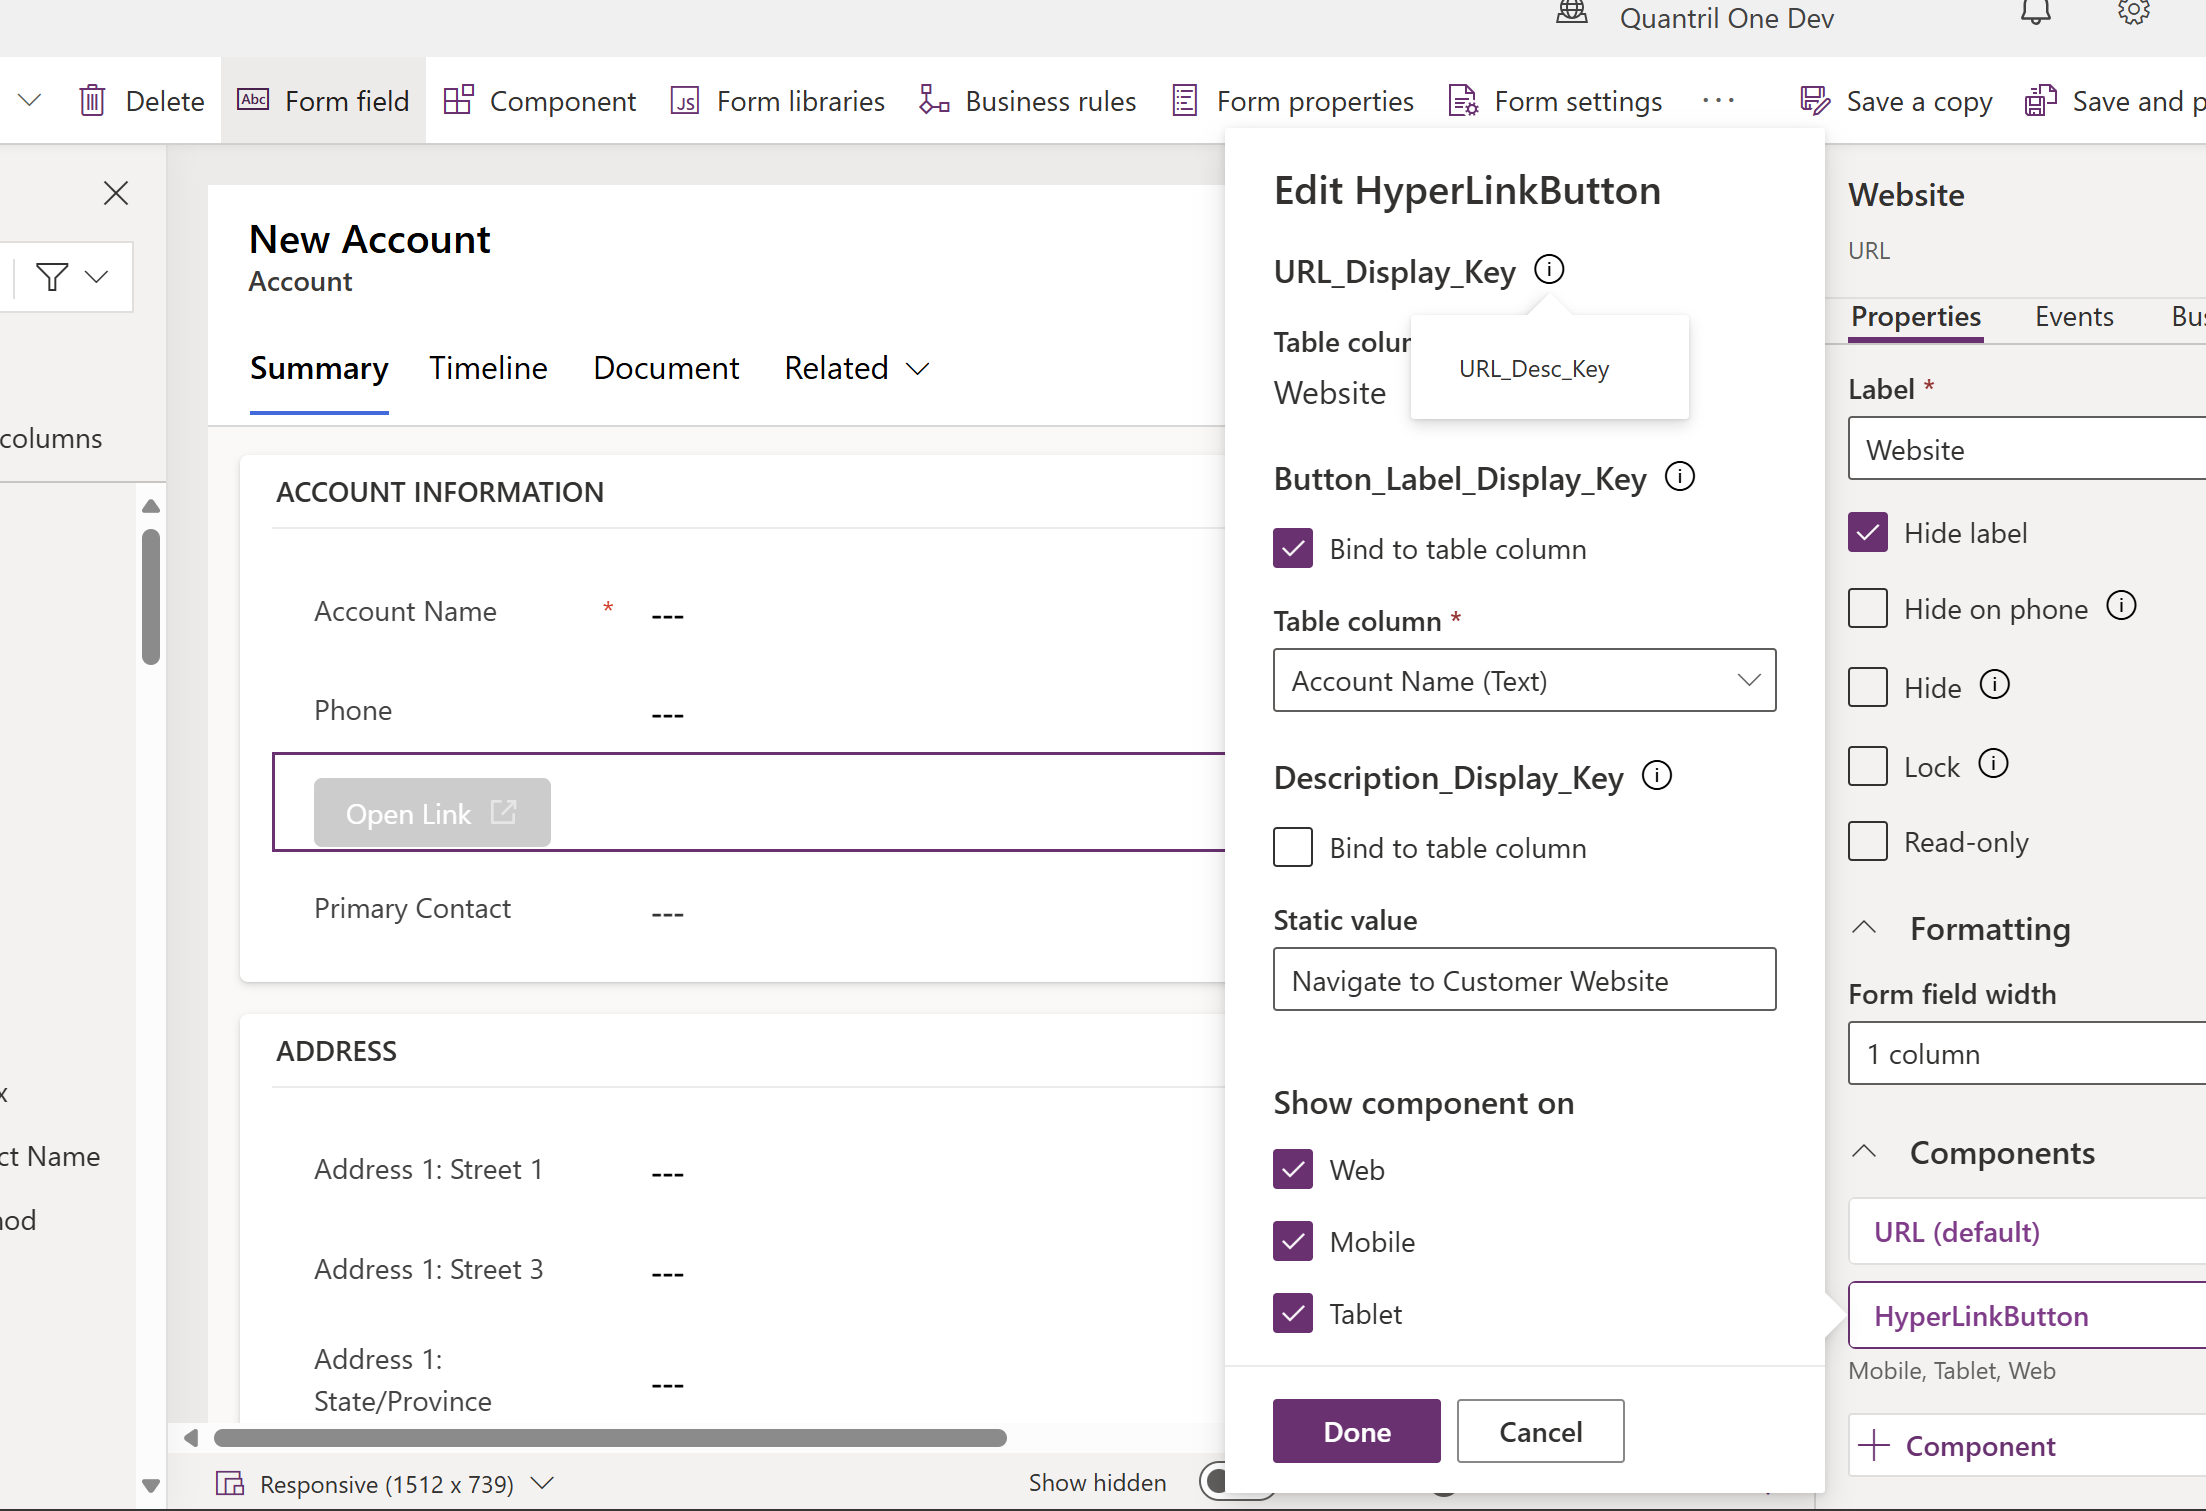
Task: Click the Done button
Action: point(1356,1431)
